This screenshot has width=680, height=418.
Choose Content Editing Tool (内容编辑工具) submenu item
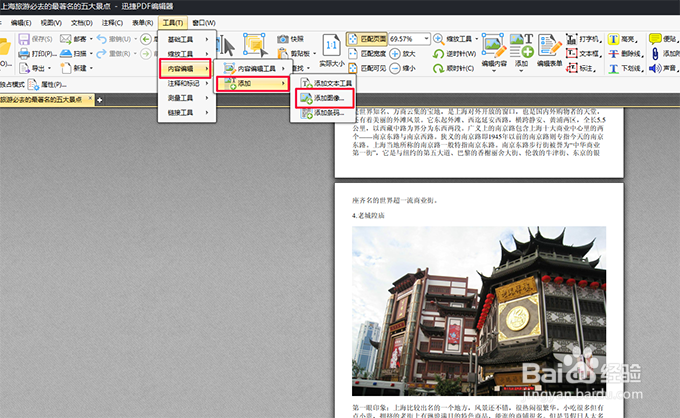point(252,69)
